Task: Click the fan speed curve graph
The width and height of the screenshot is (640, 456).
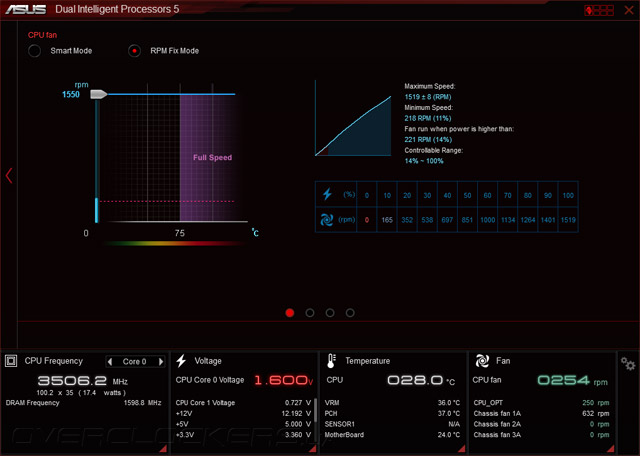Action: (x=353, y=118)
